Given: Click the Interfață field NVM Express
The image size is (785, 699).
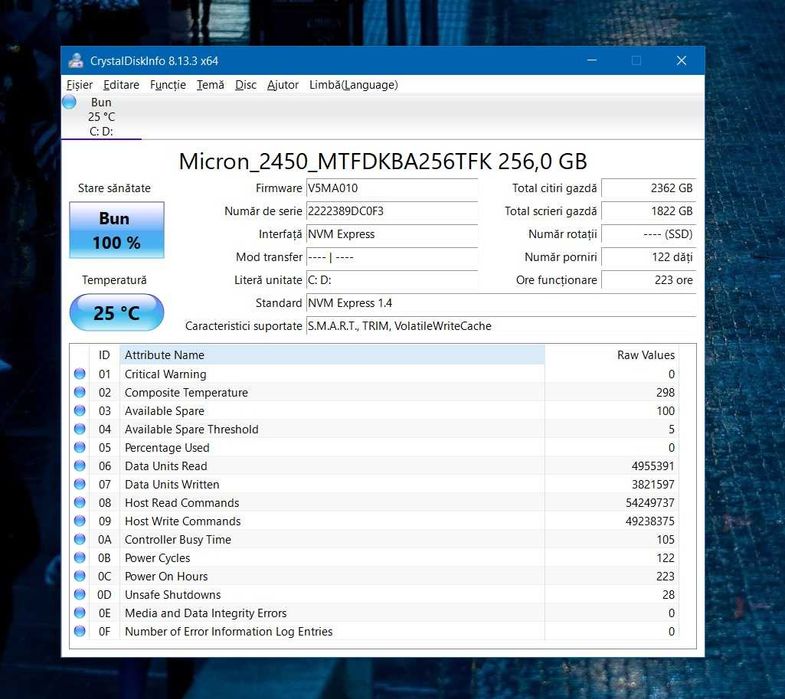Looking at the screenshot, I should point(392,234).
